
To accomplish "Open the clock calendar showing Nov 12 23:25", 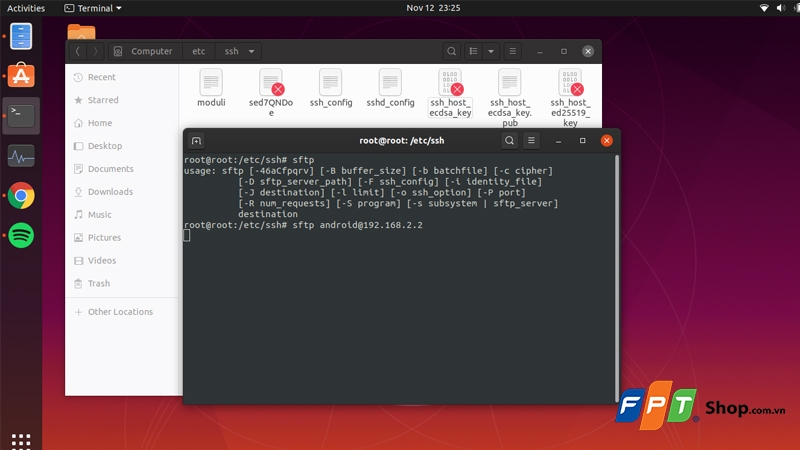I will click(x=433, y=8).
